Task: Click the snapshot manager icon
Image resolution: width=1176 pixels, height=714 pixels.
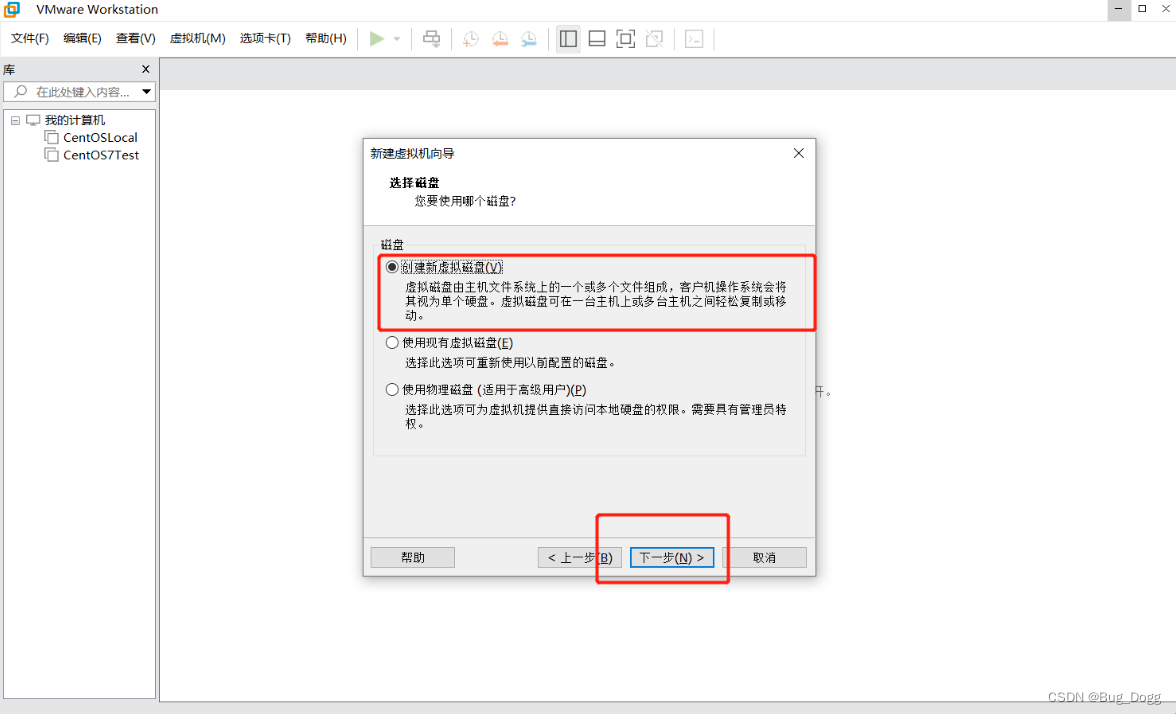Action: coord(529,39)
